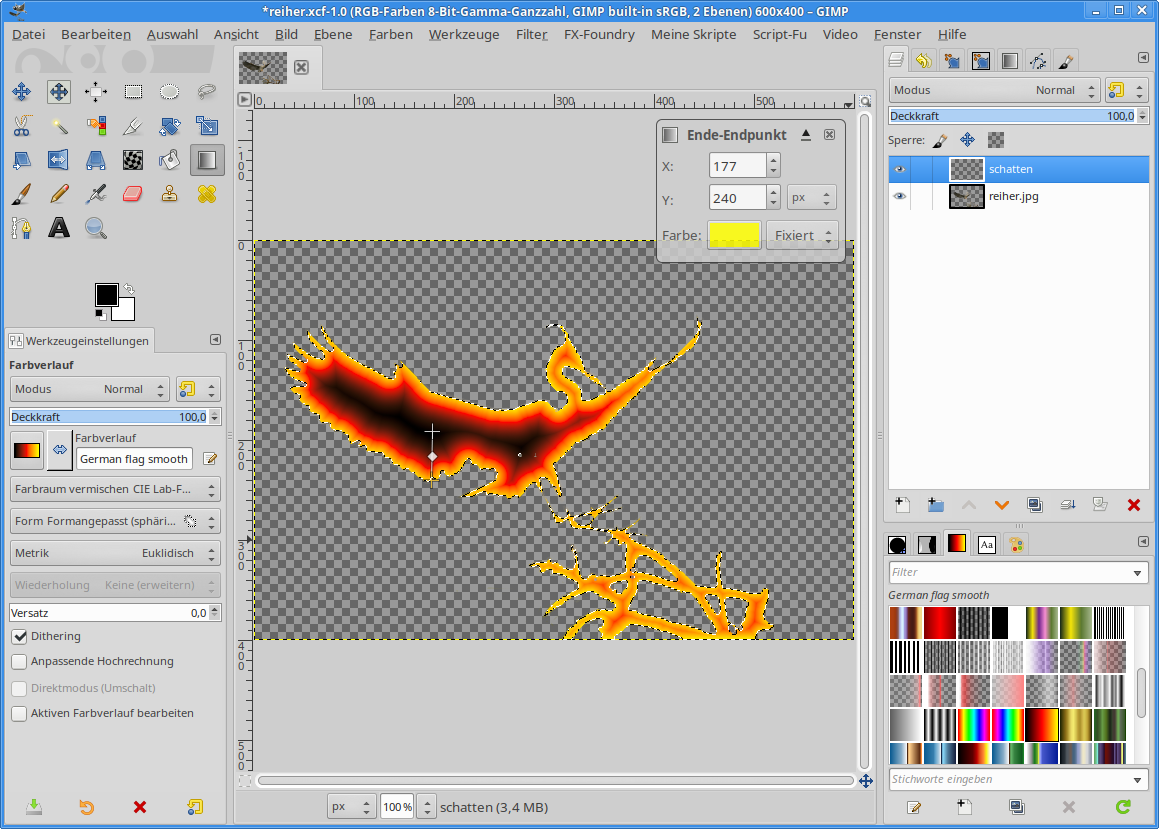
Task: Open the Werkzeuge menu
Action: coord(464,34)
